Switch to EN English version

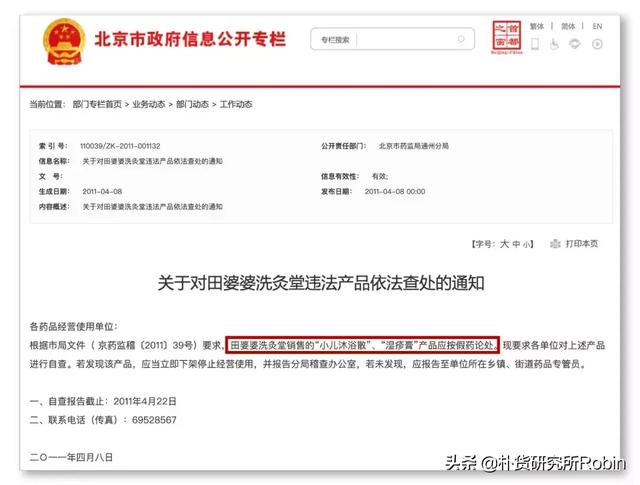(597, 27)
